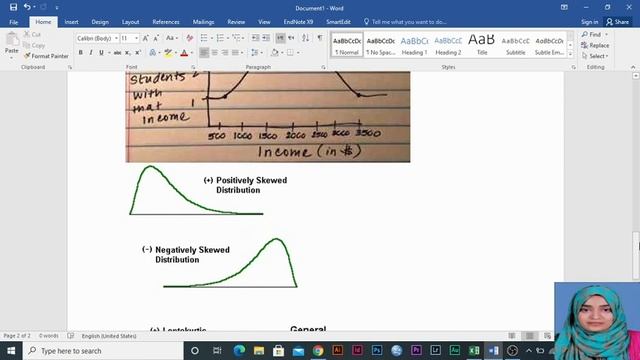640x360 pixels.
Task: Apply the Title style
Action: pos(482,45)
